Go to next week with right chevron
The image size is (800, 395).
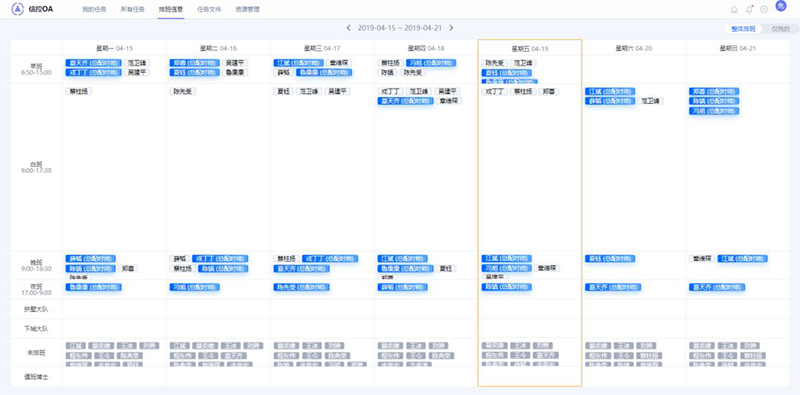coord(451,28)
